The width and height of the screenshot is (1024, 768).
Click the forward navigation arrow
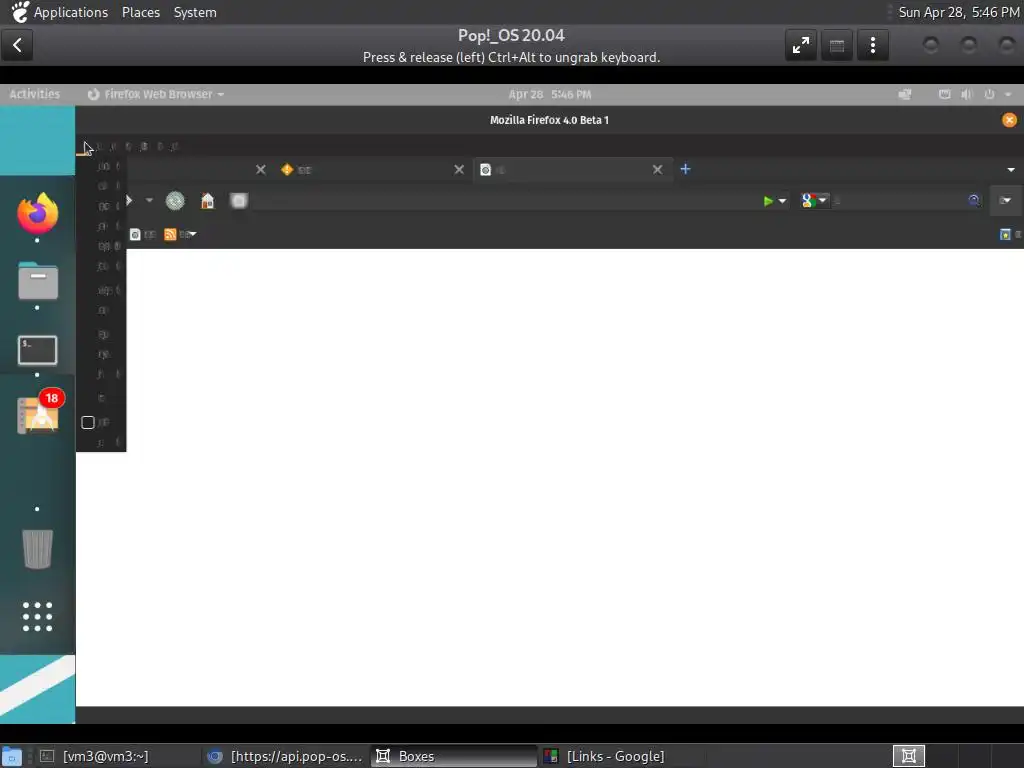(129, 200)
